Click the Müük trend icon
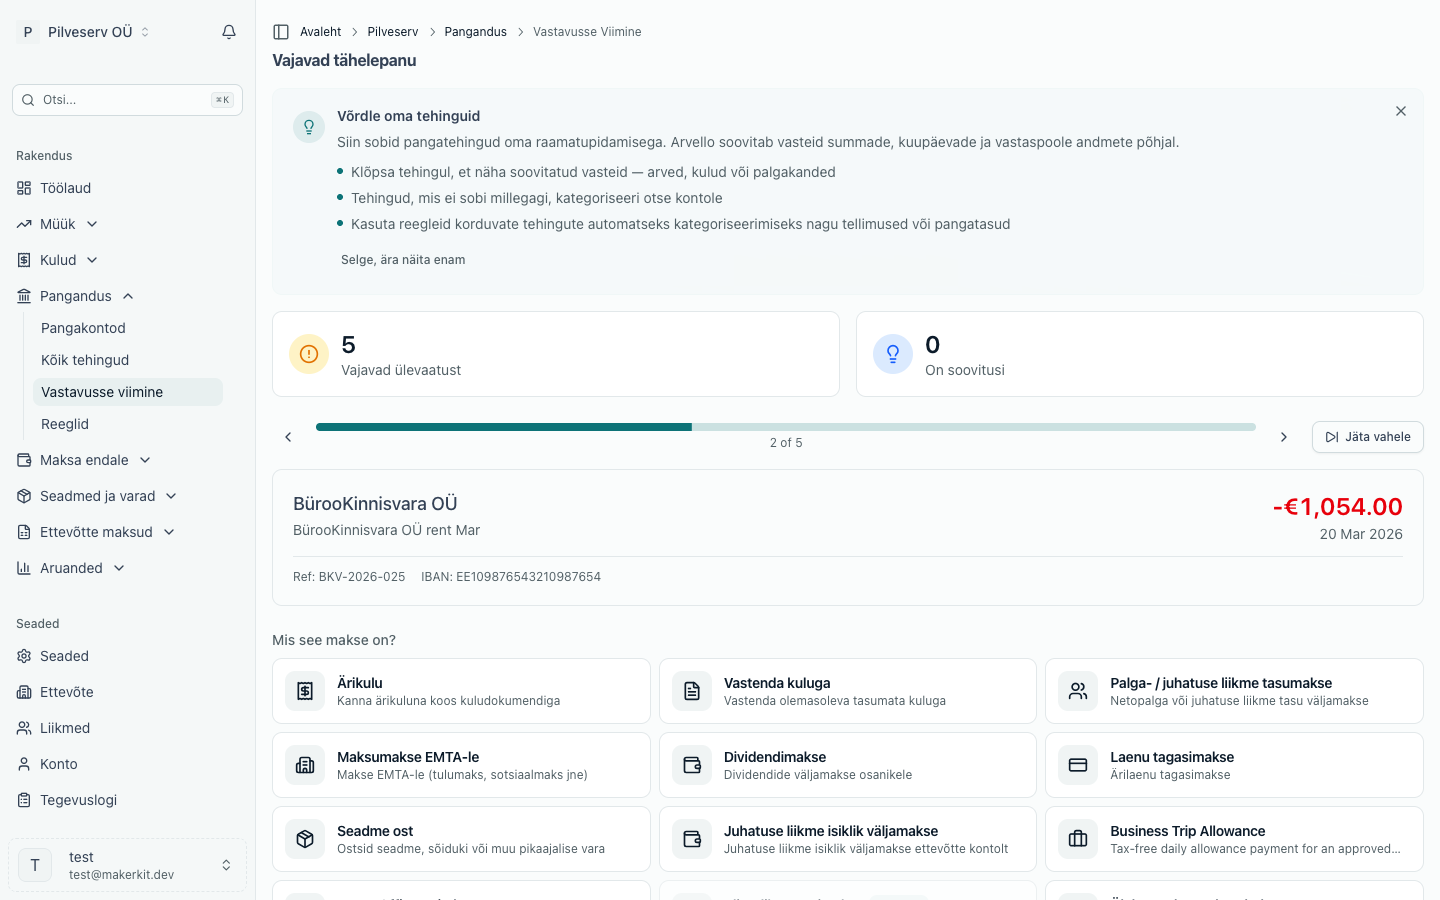The width and height of the screenshot is (1440, 900). tap(24, 224)
